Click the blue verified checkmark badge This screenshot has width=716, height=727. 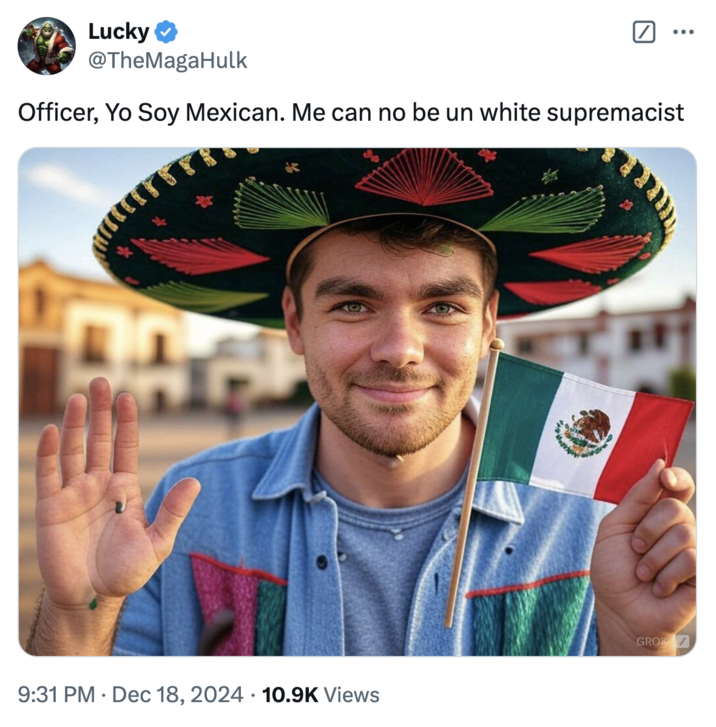click(x=166, y=32)
